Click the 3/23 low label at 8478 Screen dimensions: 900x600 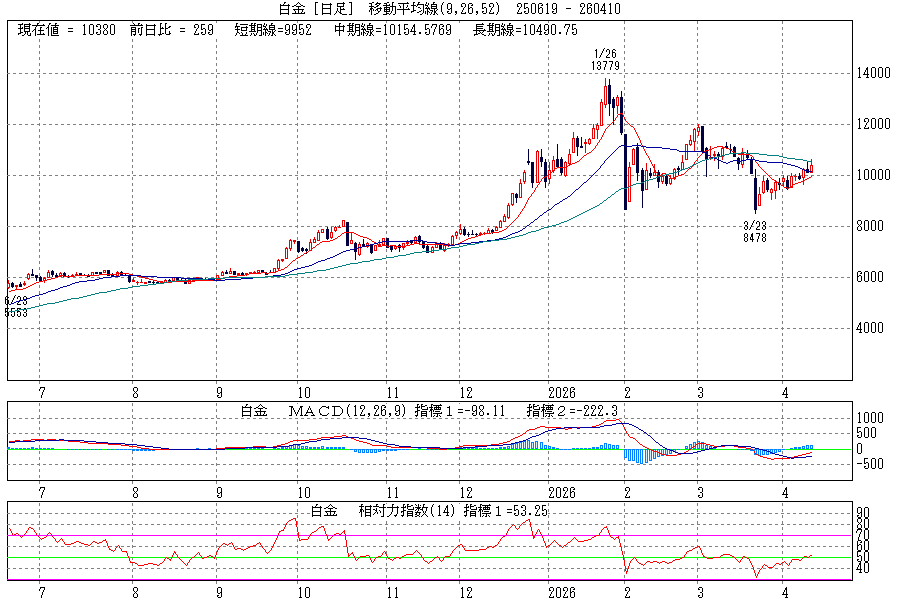click(x=755, y=232)
